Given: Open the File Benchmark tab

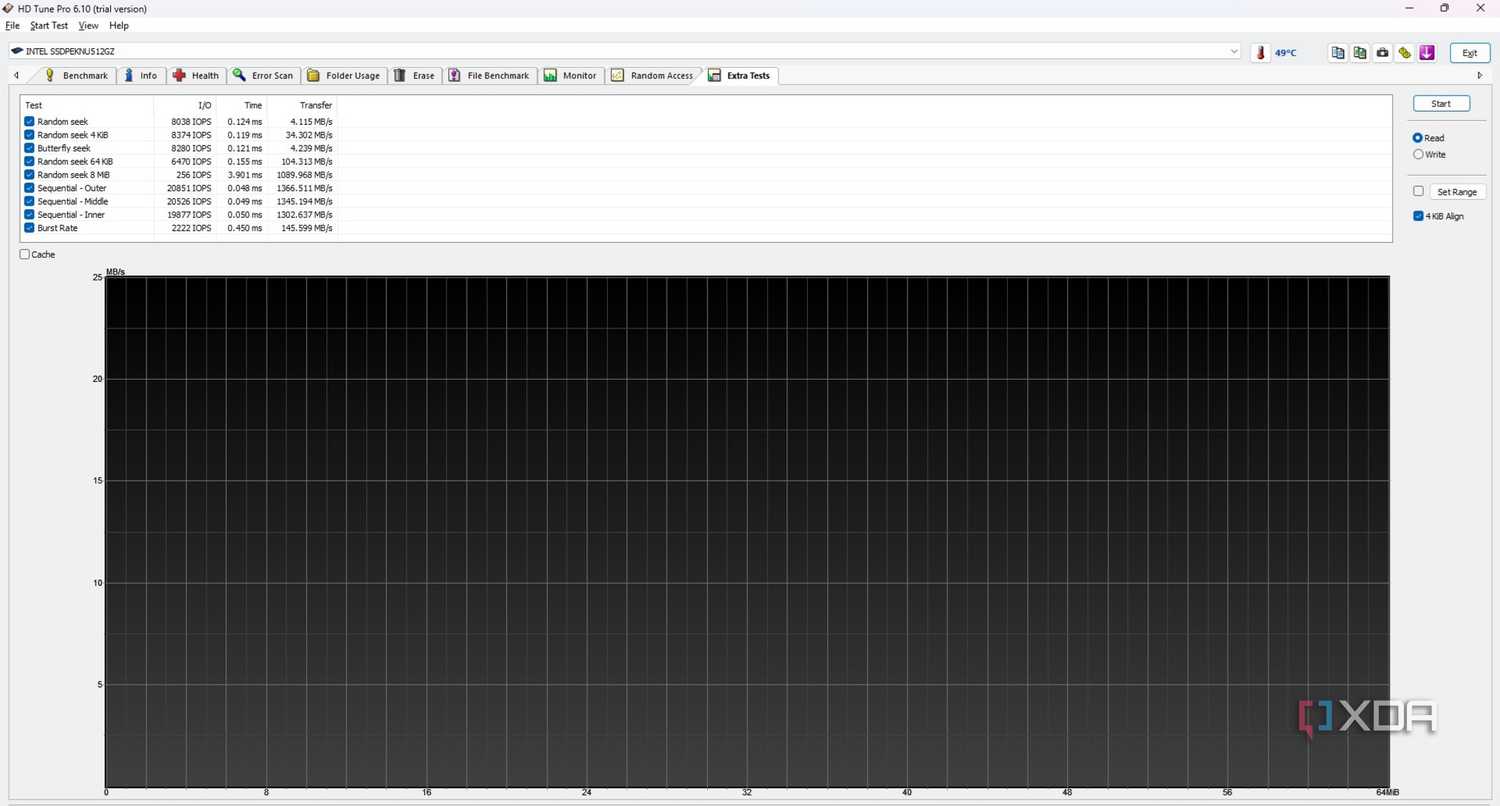Looking at the screenshot, I should (489, 75).
